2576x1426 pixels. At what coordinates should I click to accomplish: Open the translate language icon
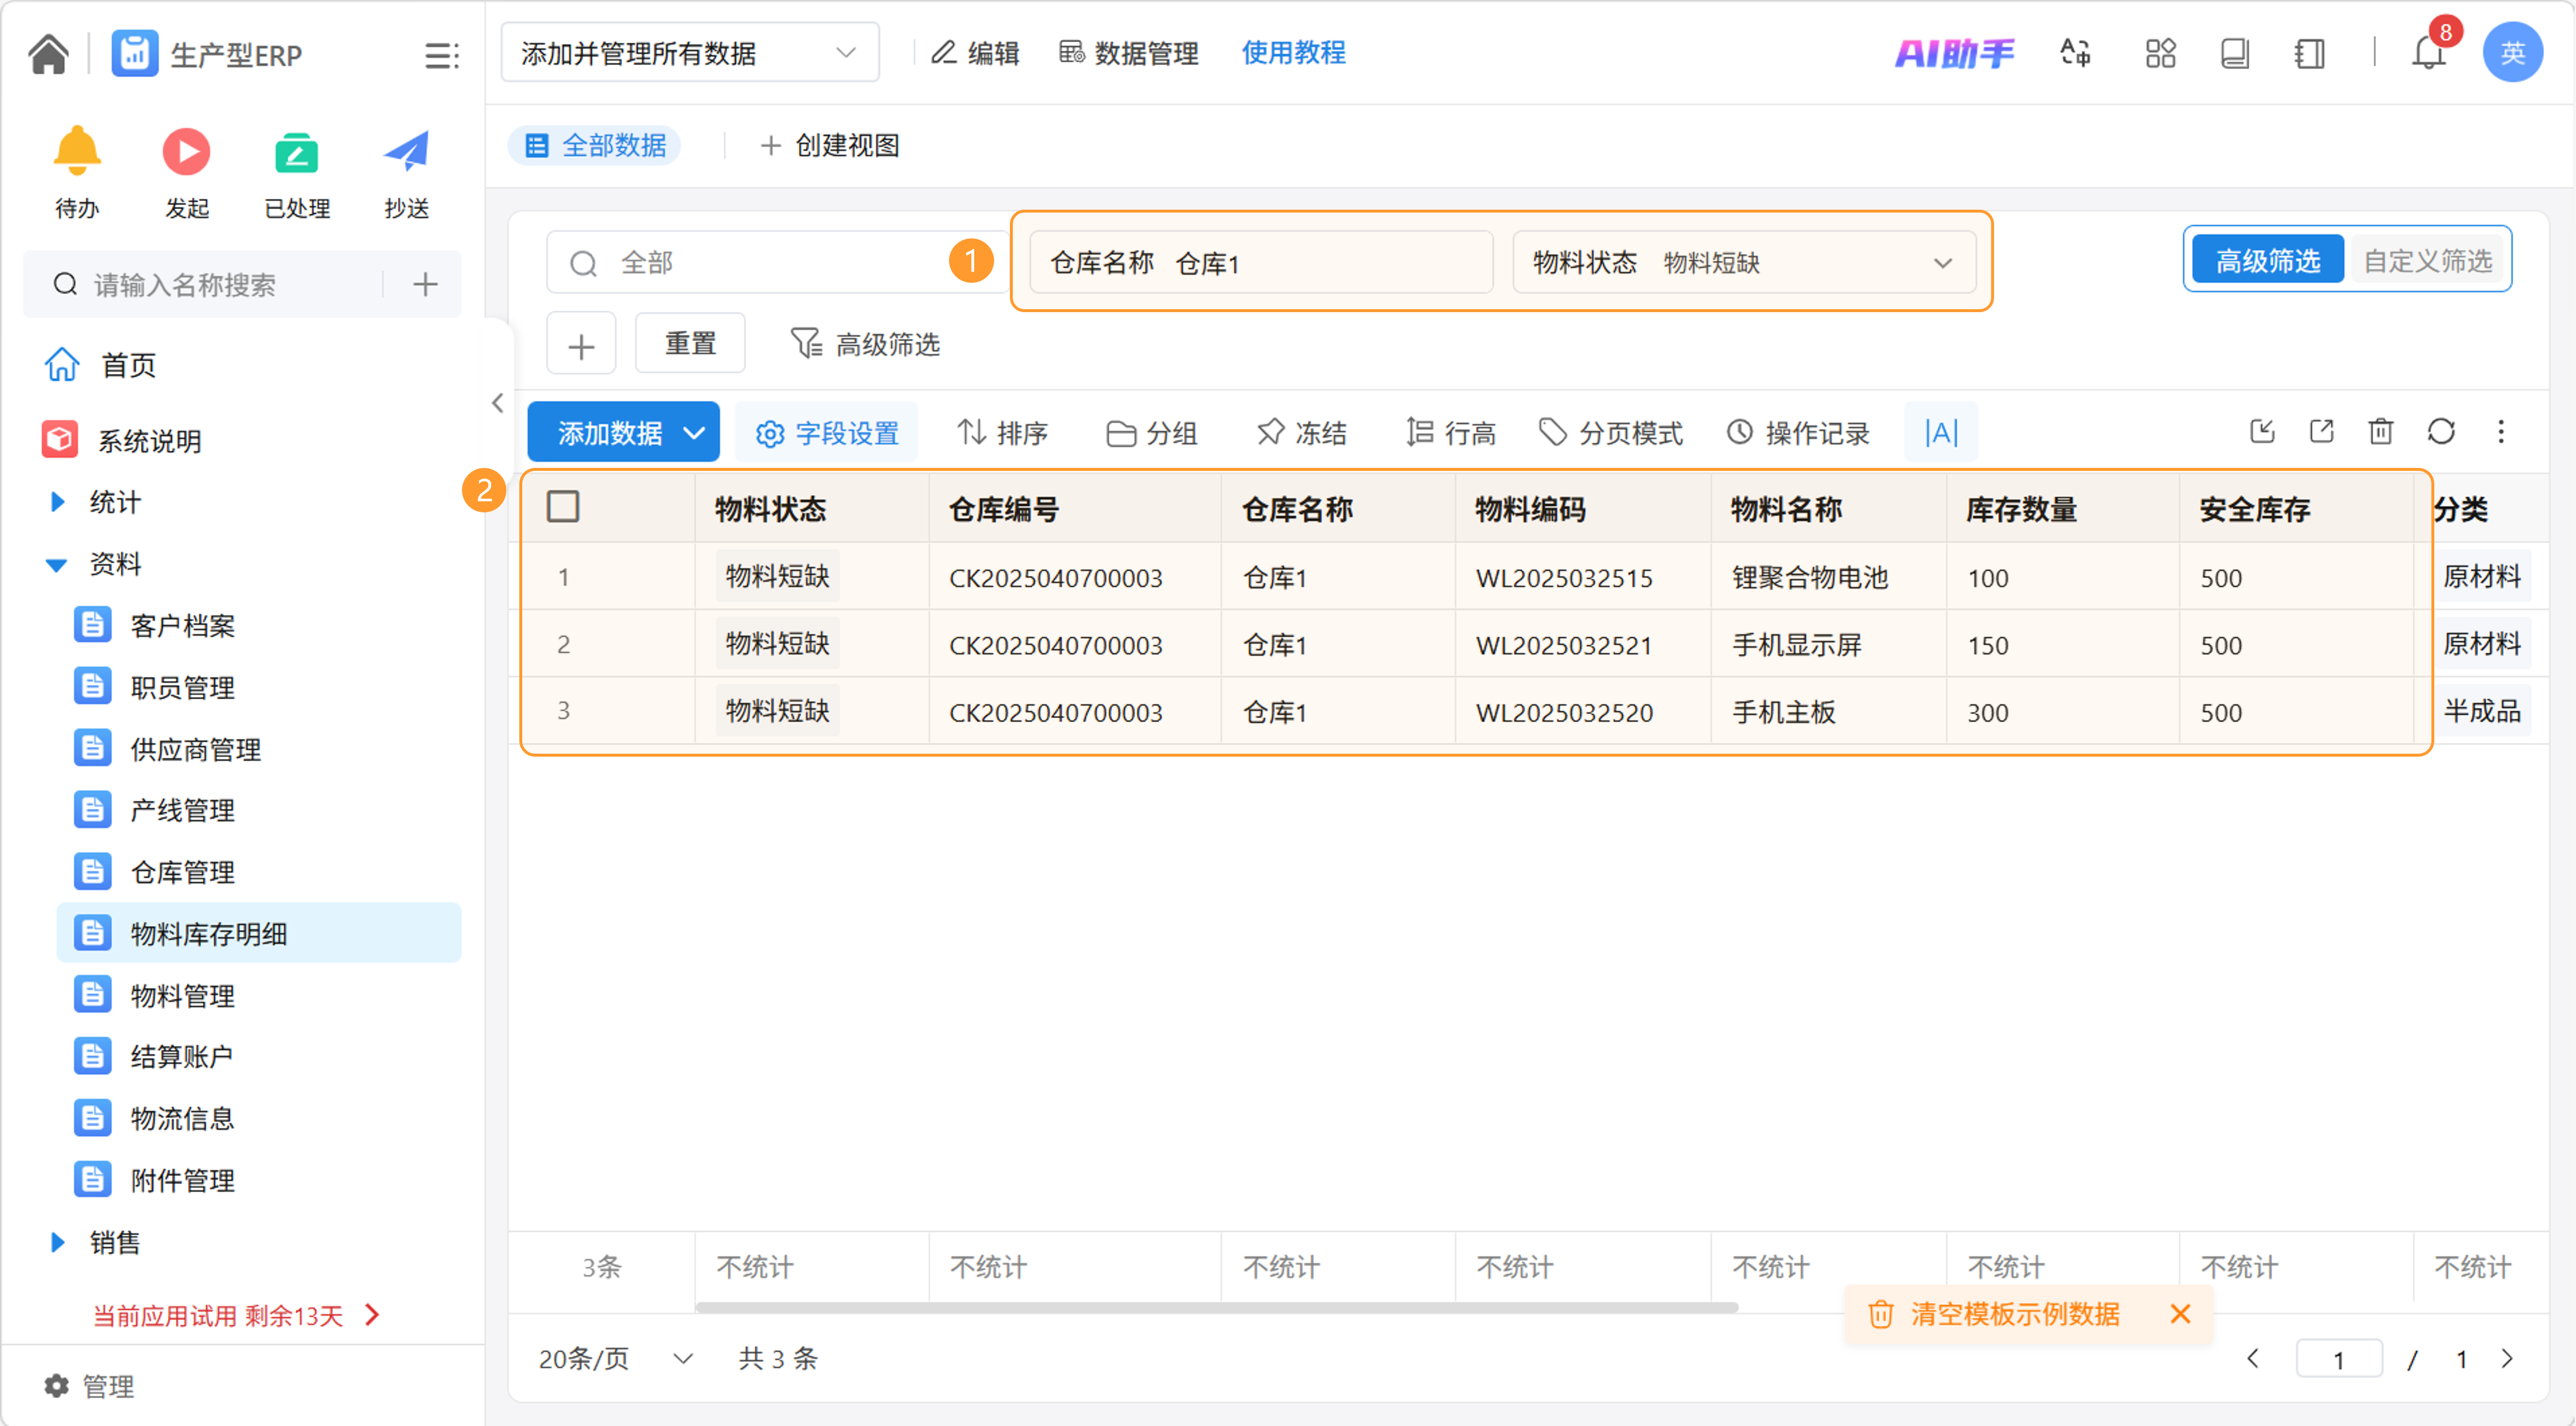tap(2076, 53)
